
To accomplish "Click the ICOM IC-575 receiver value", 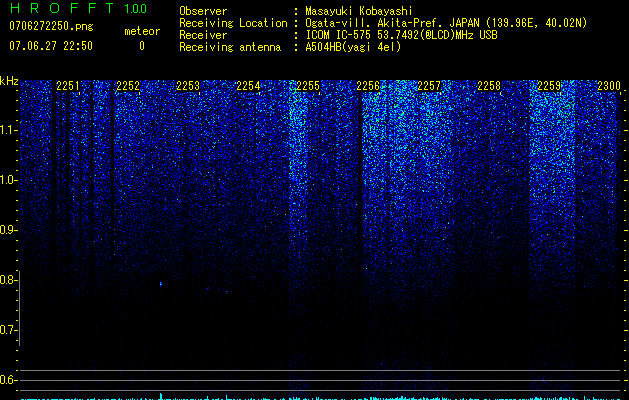I will pyautogui.click(x=401, y=35).
